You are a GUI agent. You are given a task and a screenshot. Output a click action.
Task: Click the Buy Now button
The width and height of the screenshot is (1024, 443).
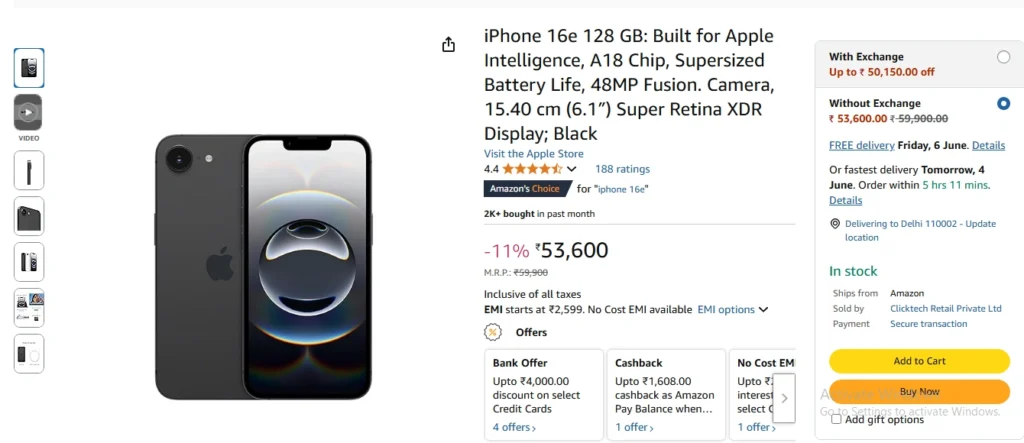pos(920,392)
